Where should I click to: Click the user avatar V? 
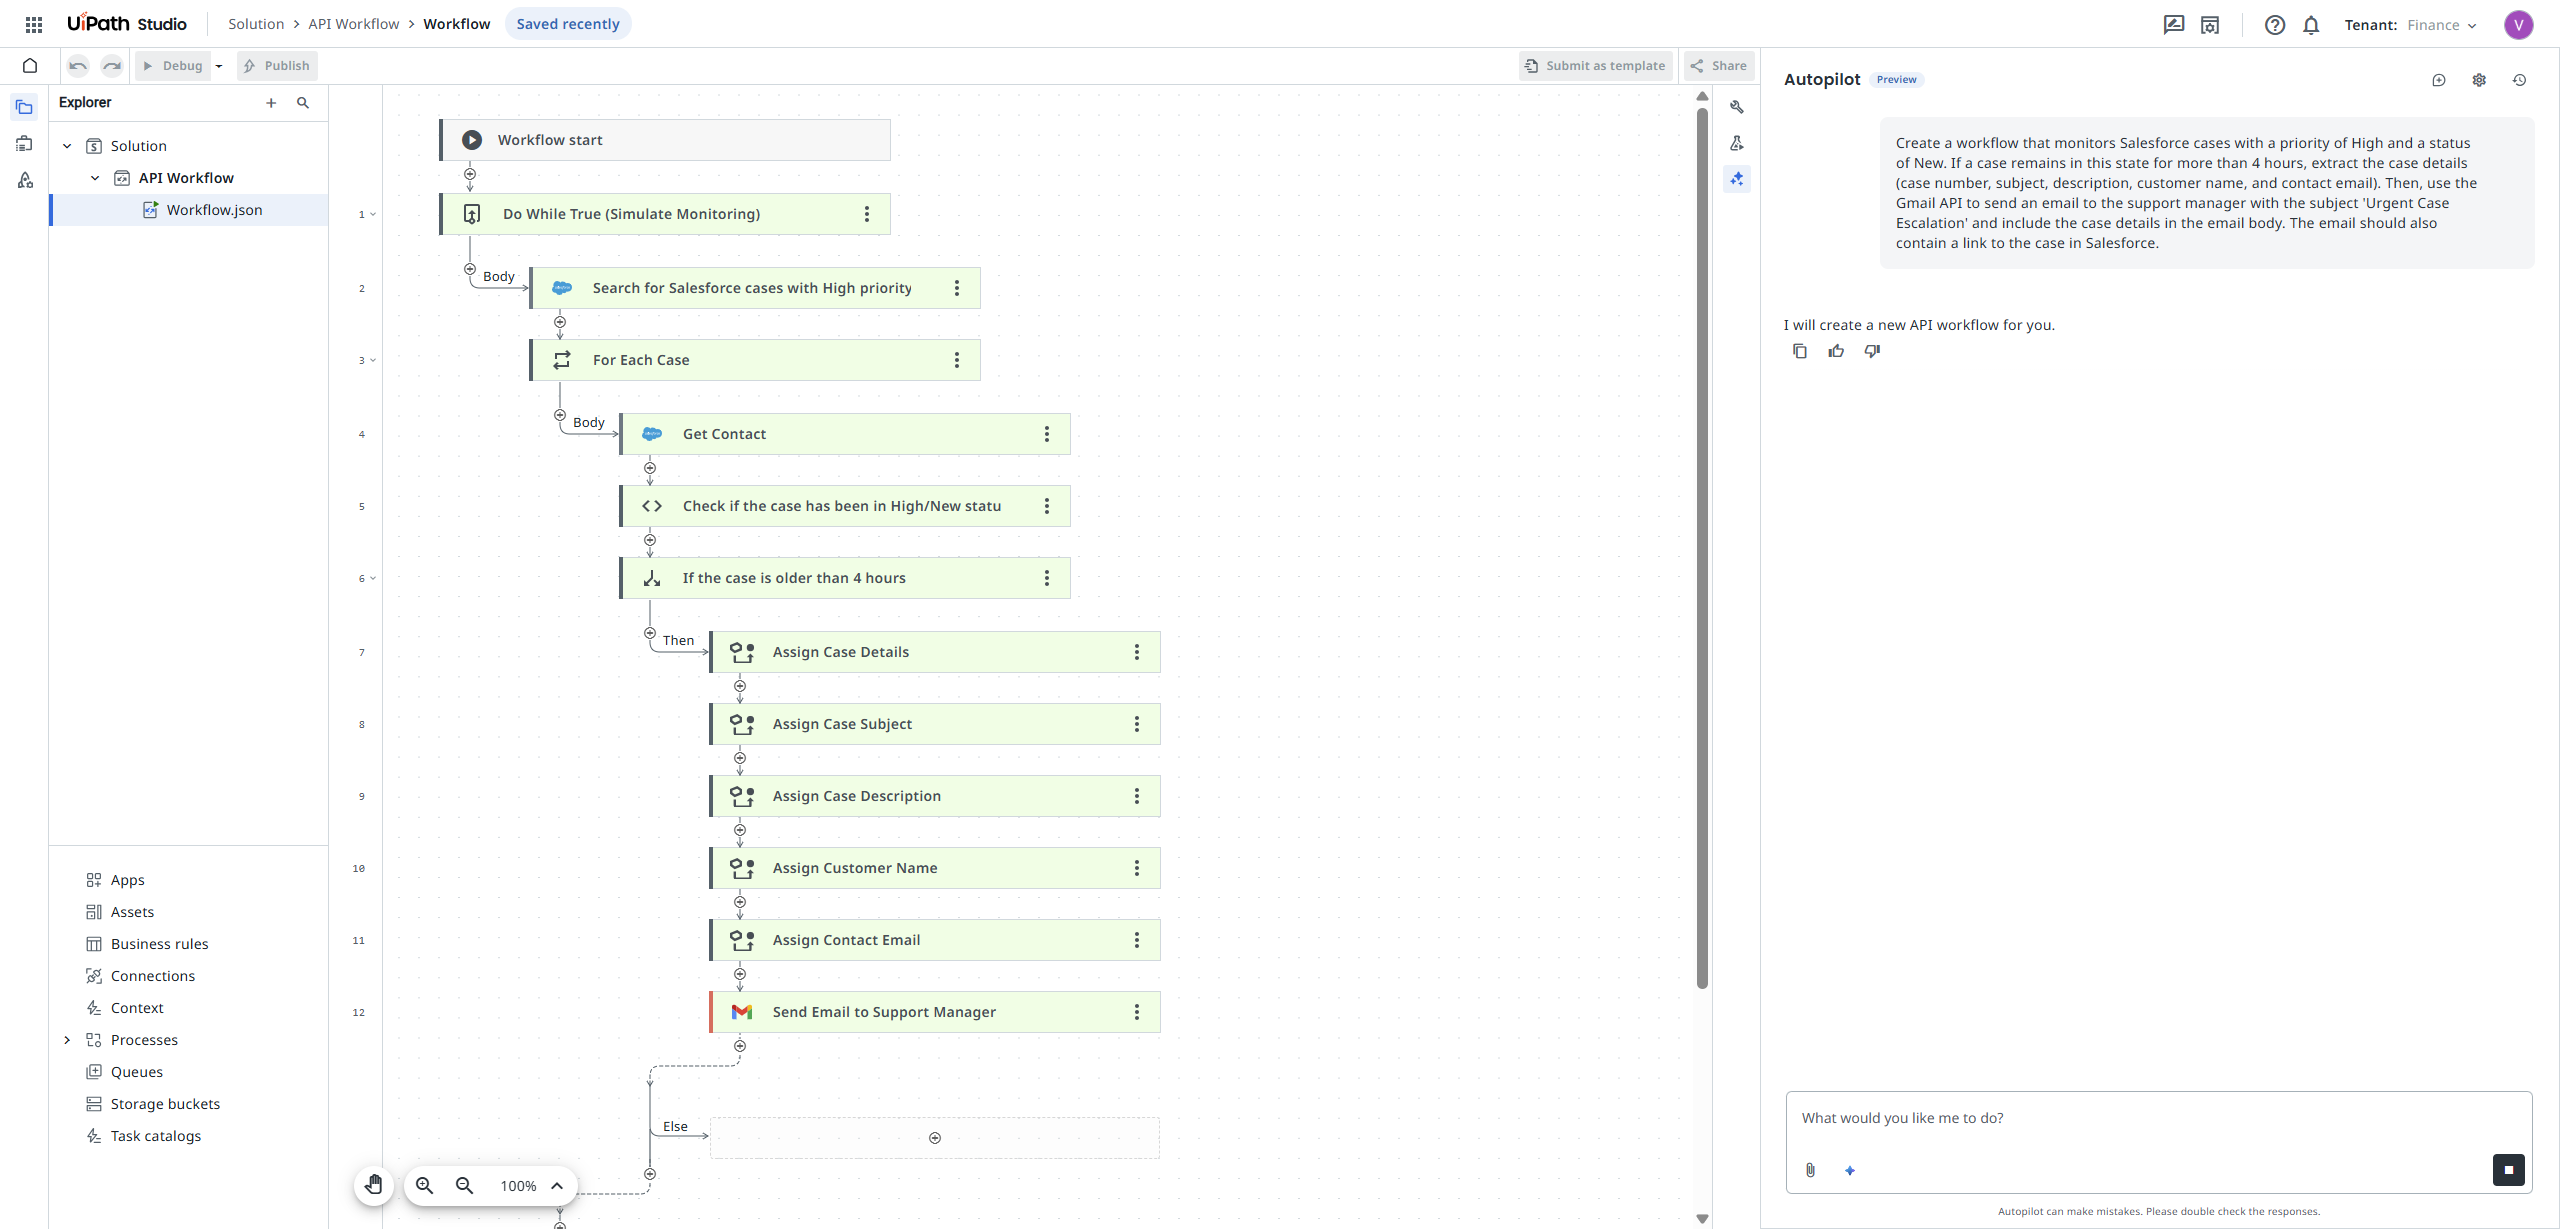2518,25
